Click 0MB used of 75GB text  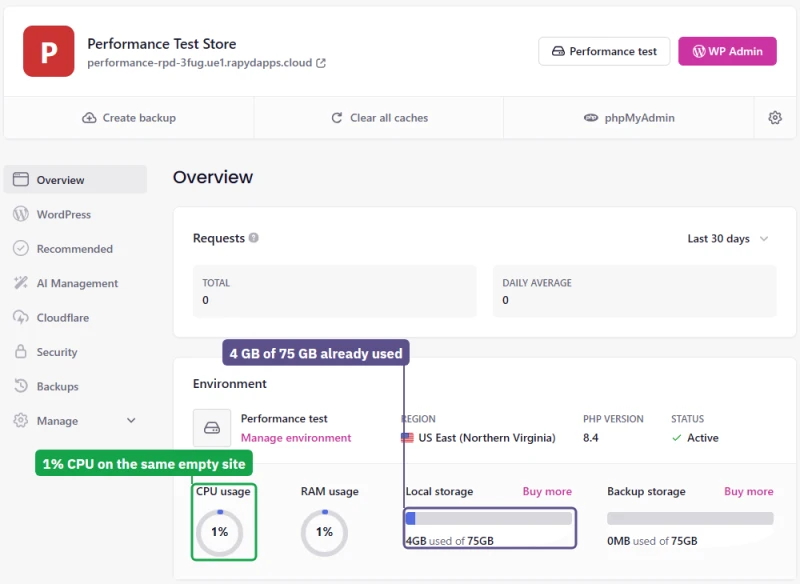tap(652, 541)
